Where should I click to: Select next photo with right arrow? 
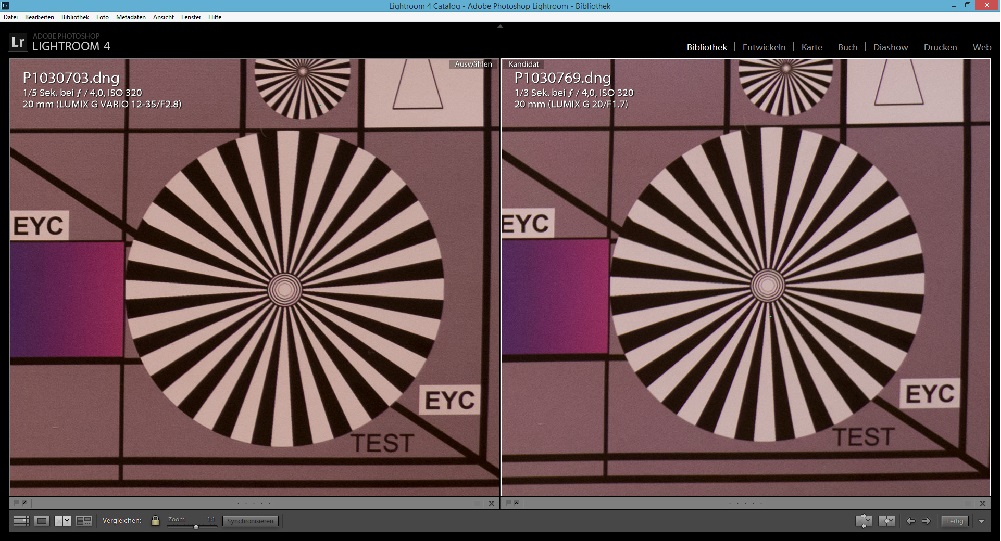tap(926, 521)
